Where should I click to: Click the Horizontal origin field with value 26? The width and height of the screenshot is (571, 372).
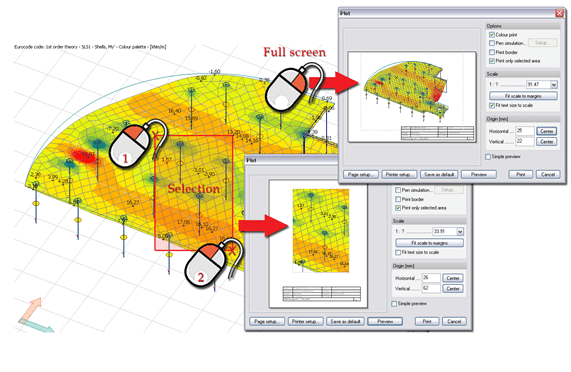(x=431, y=278)
